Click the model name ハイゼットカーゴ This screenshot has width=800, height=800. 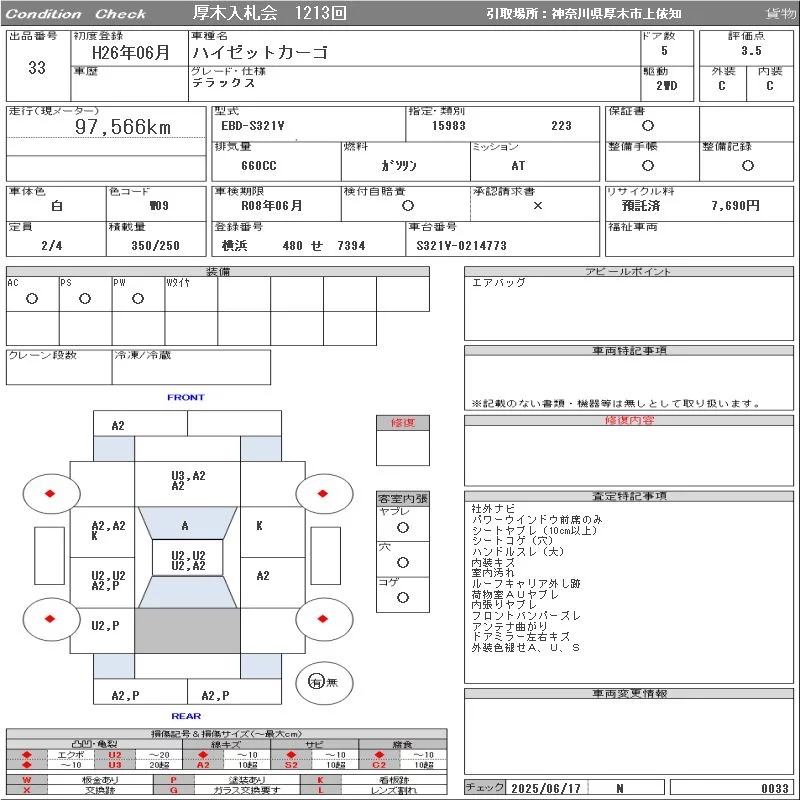pos(260,52)
